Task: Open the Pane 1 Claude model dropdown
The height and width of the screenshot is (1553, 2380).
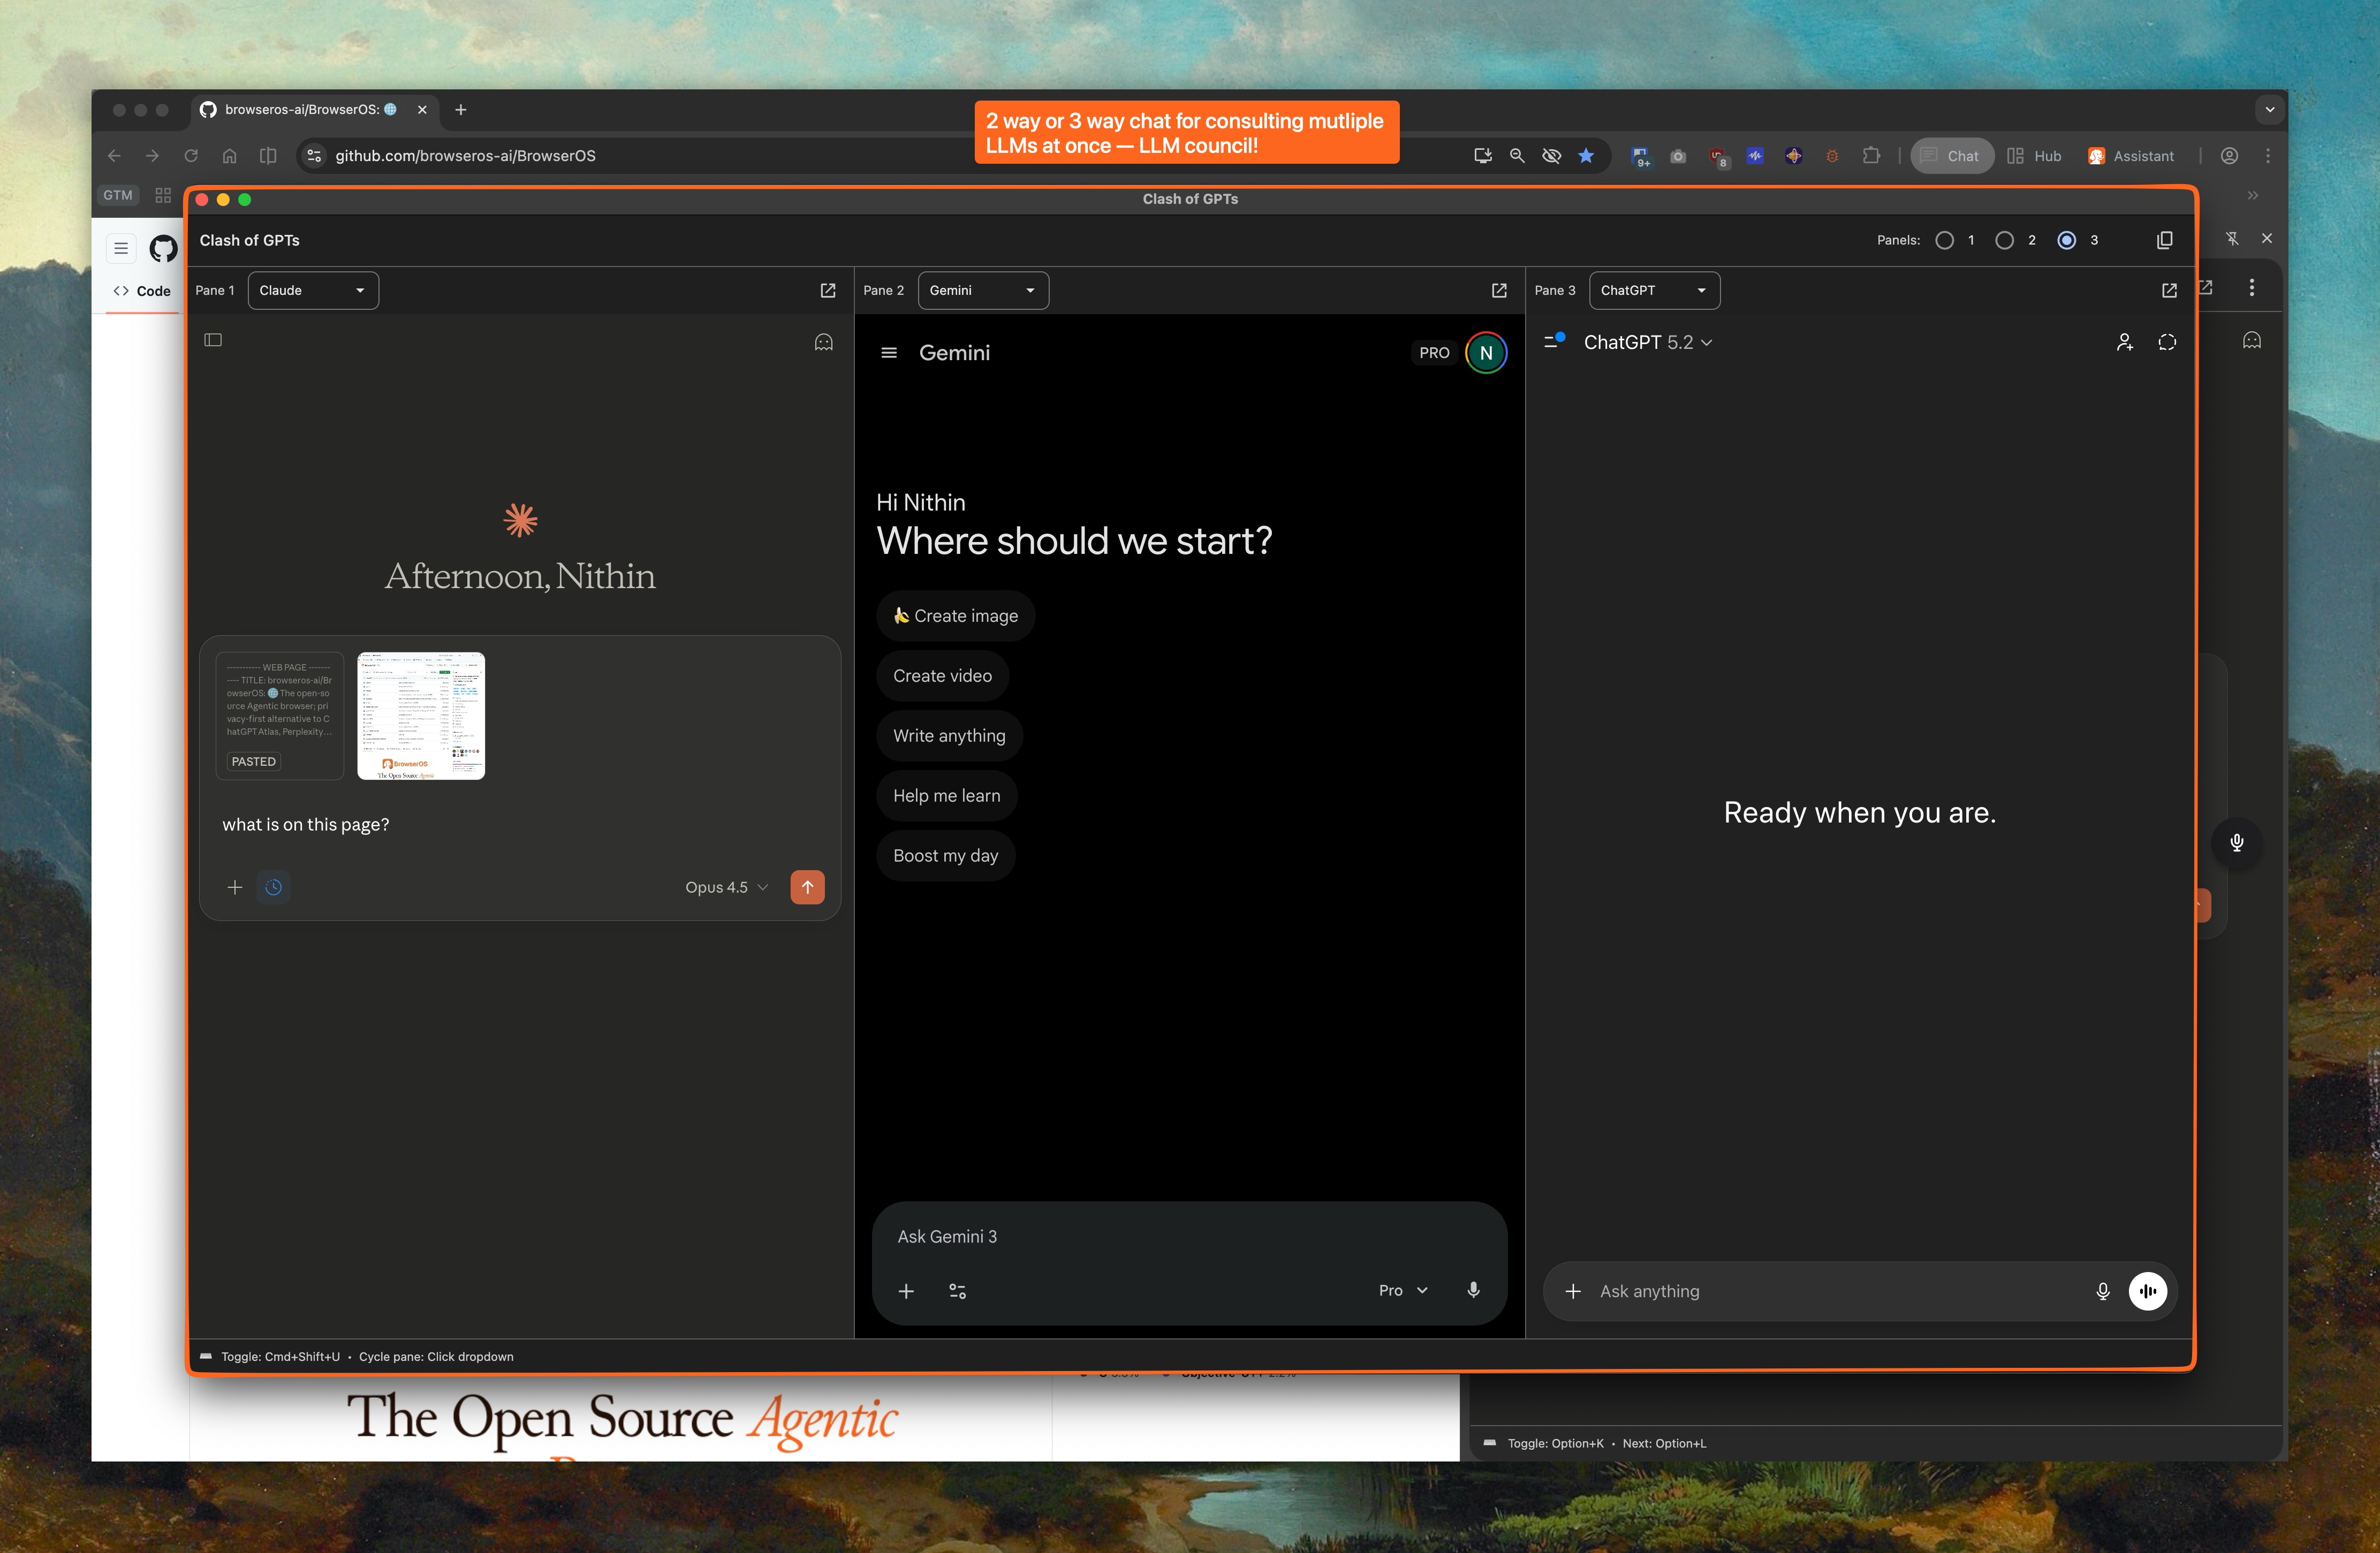Action: pos(312,290)
